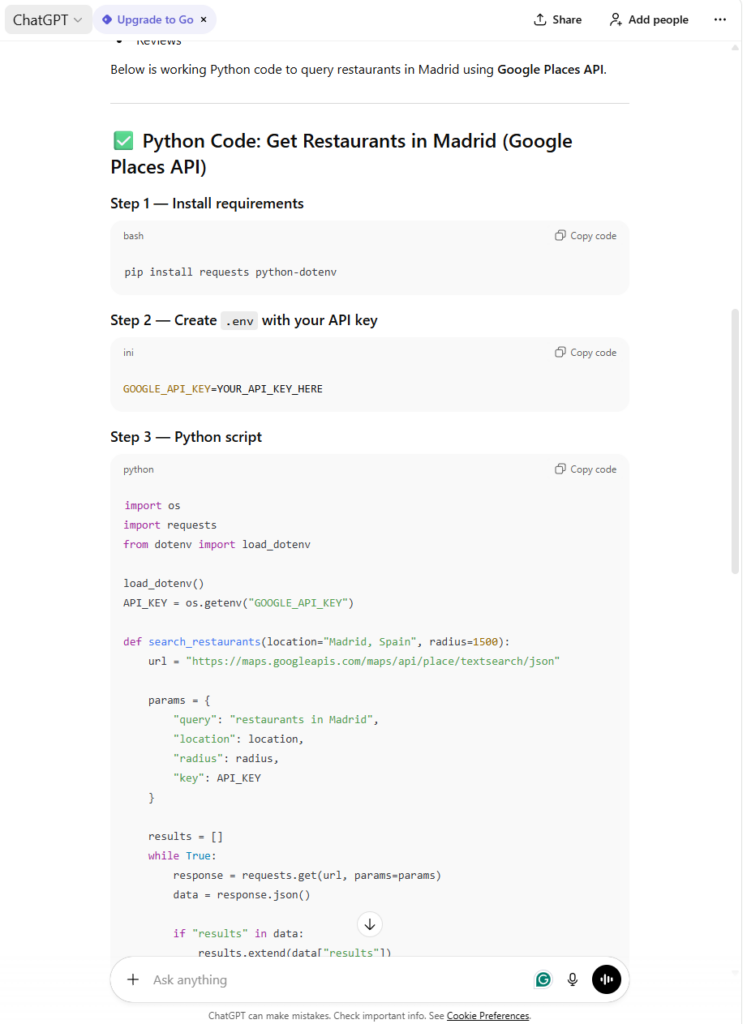The image size is (747, 1024).
Task: Dismiss the Upgrade to Go banner
Action: (204, 19)
